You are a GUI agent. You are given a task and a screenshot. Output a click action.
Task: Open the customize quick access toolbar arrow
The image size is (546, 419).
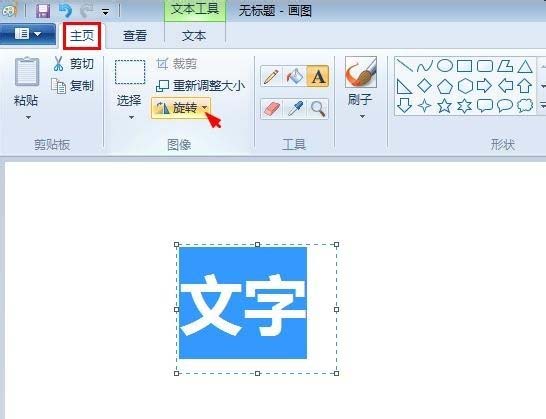coord(105,13)
